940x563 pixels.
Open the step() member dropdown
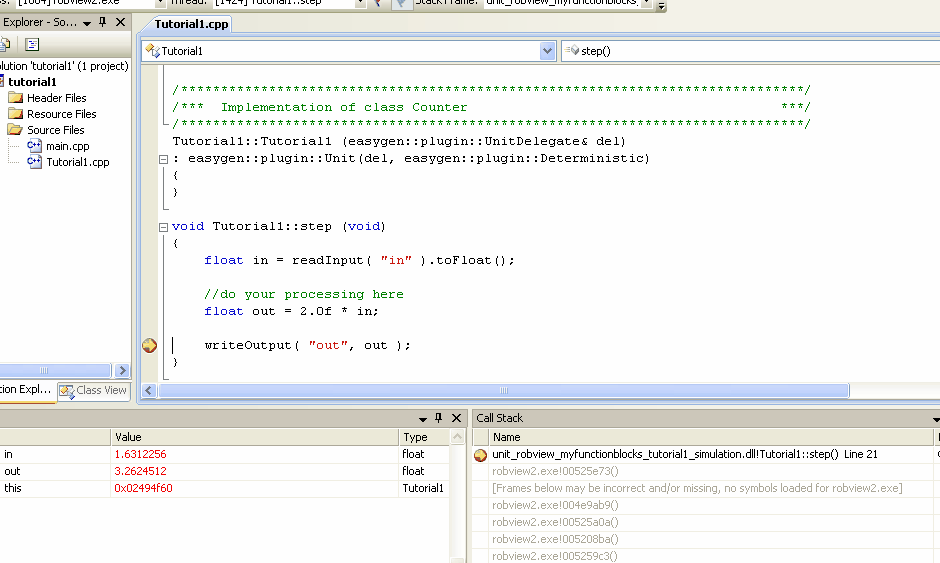749,51
